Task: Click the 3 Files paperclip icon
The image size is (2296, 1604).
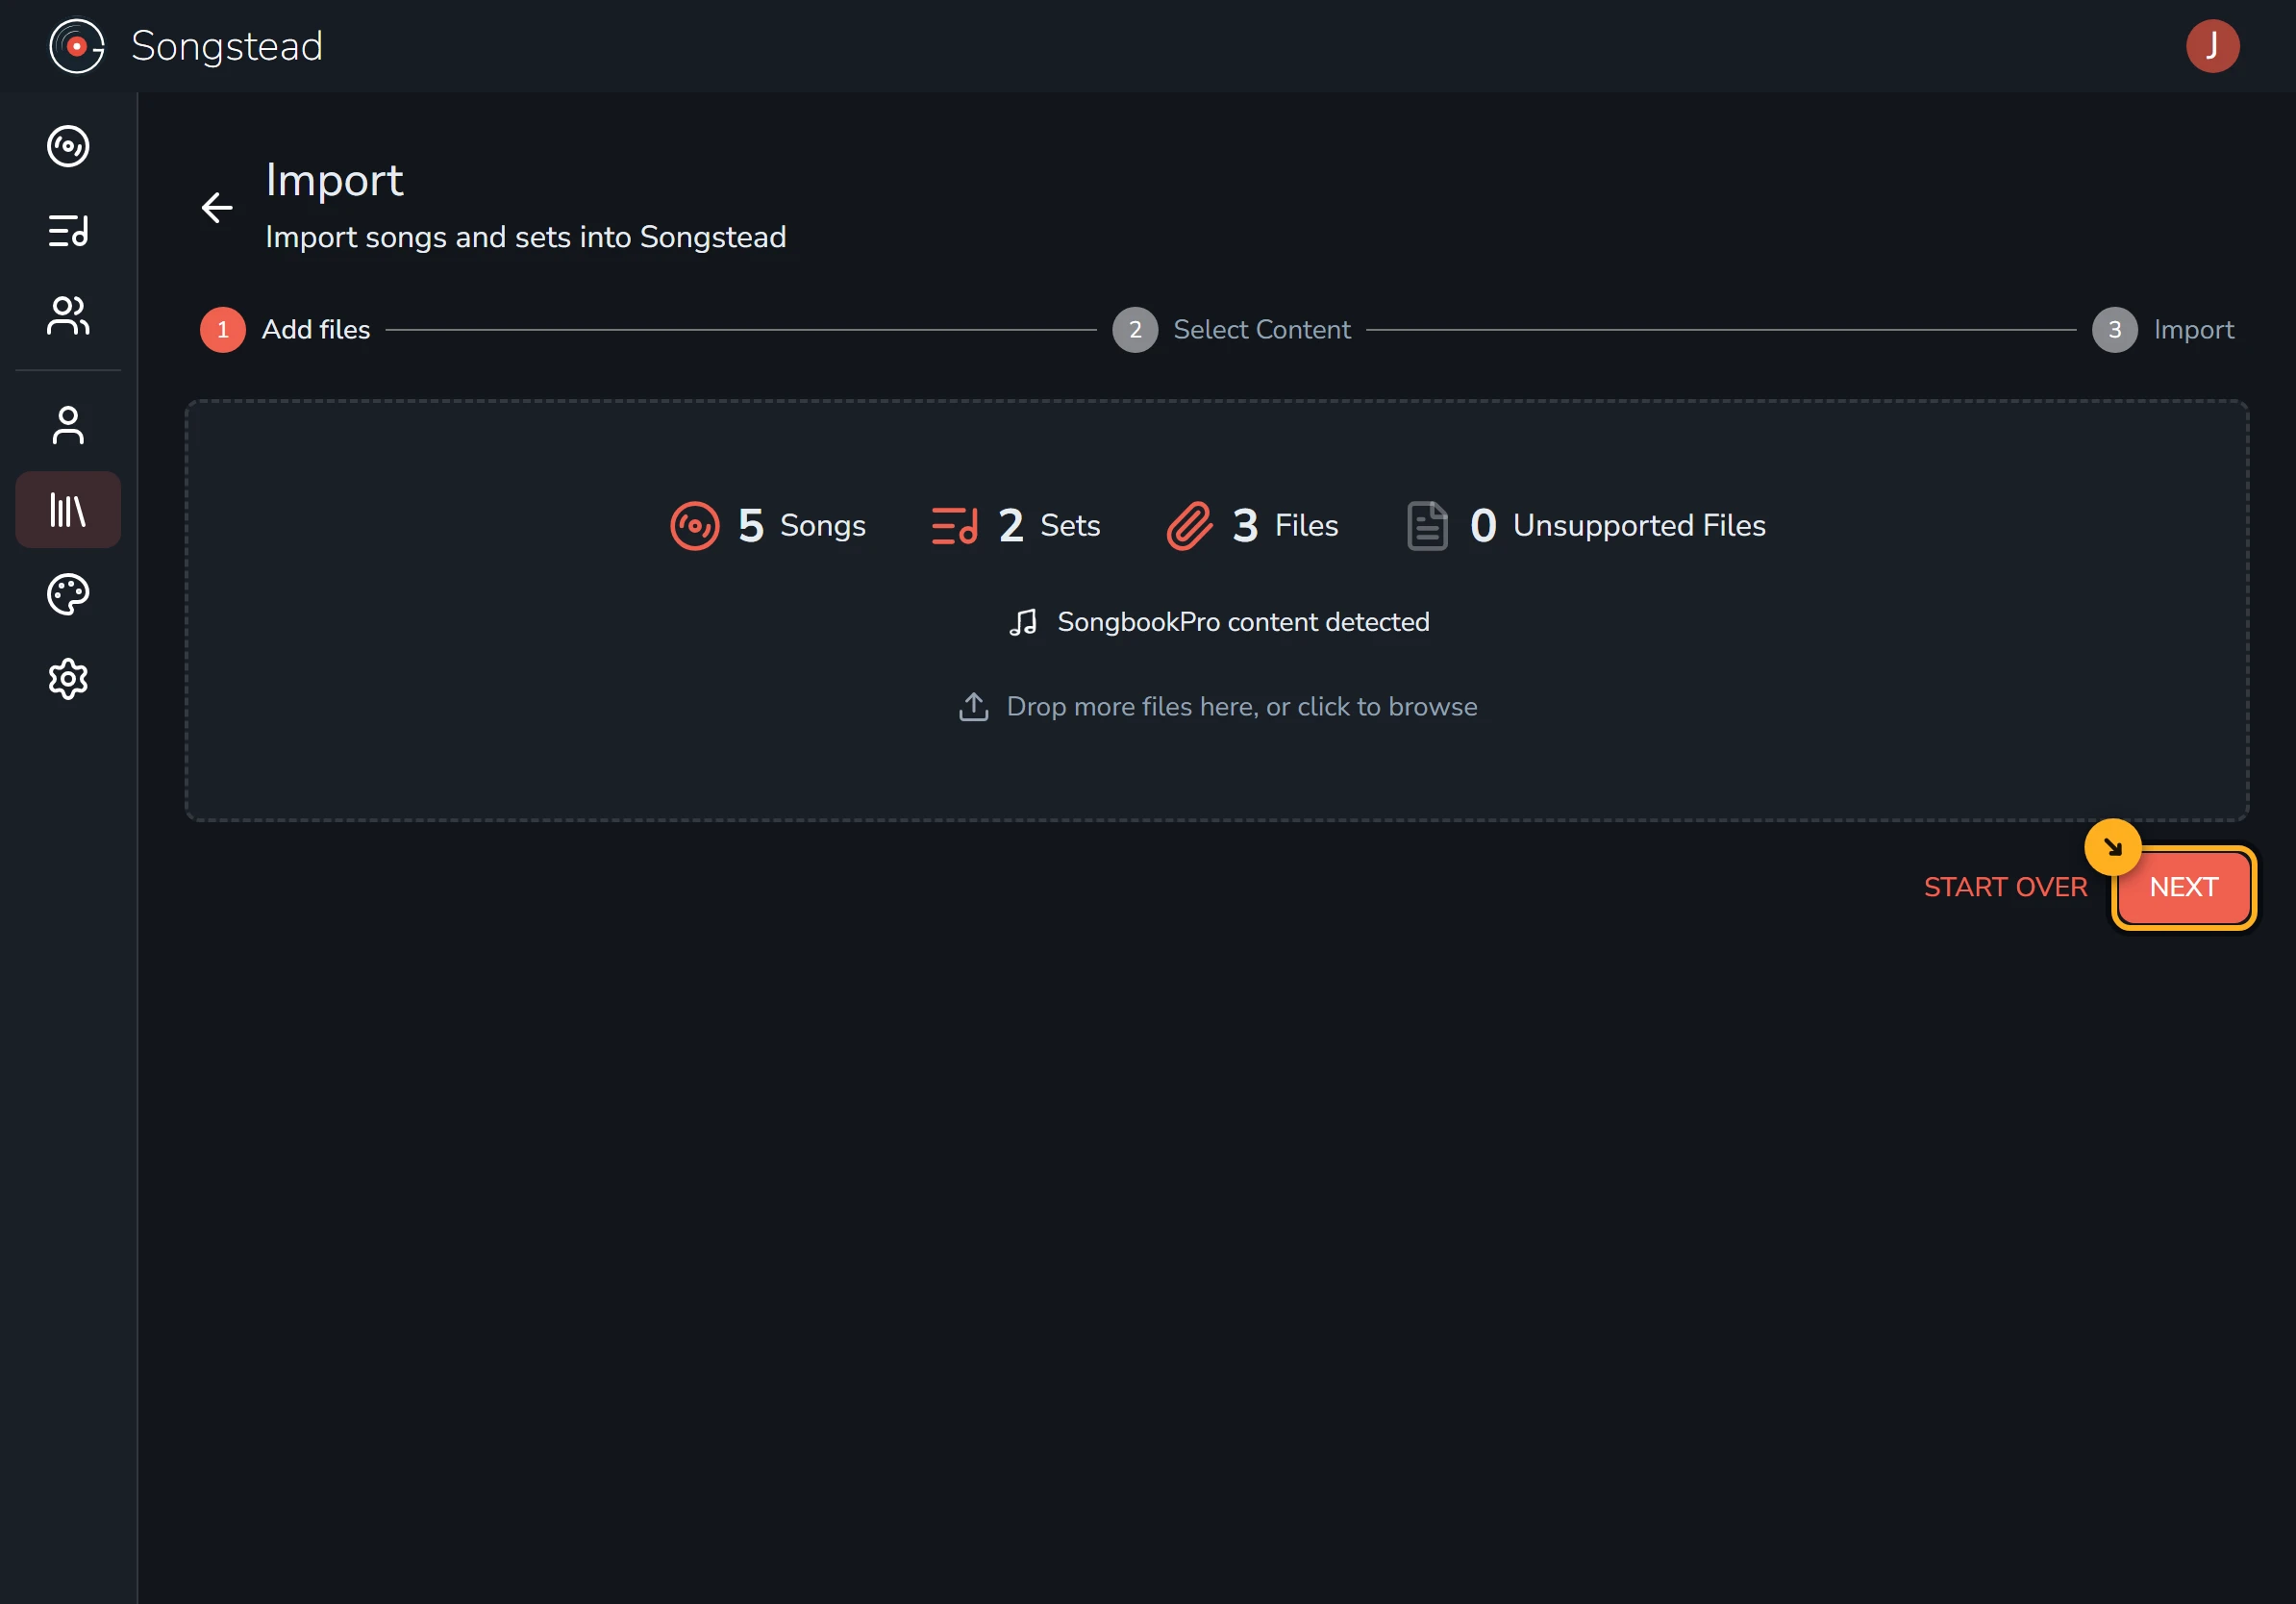Action: [1190, 526]
